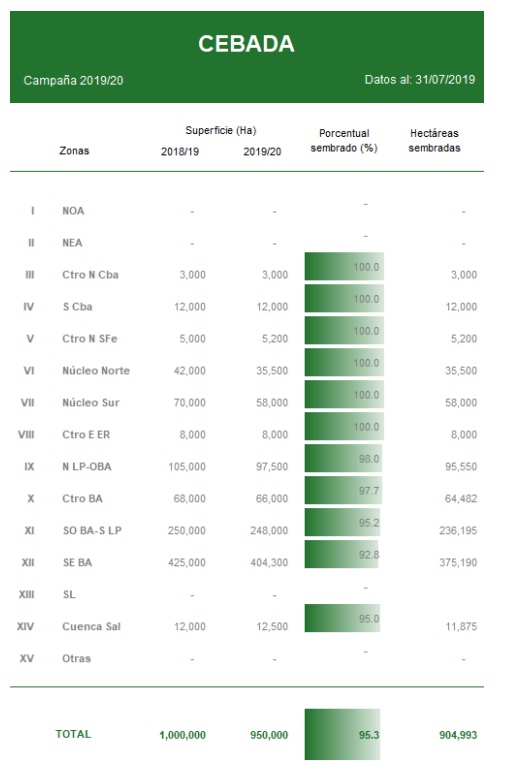This screenshot has height=775, width=532.
Task: Click the 95.0 bar for Cuenca Sal
Action: coord(342,618)
